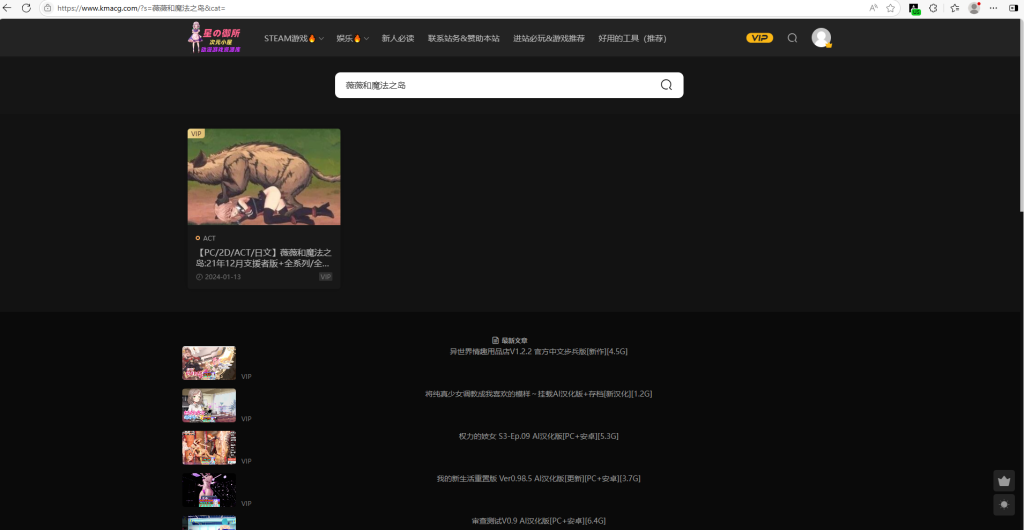Click the browser address bar URL
Screen dimensions: 1024x530
tap(141, 8)
